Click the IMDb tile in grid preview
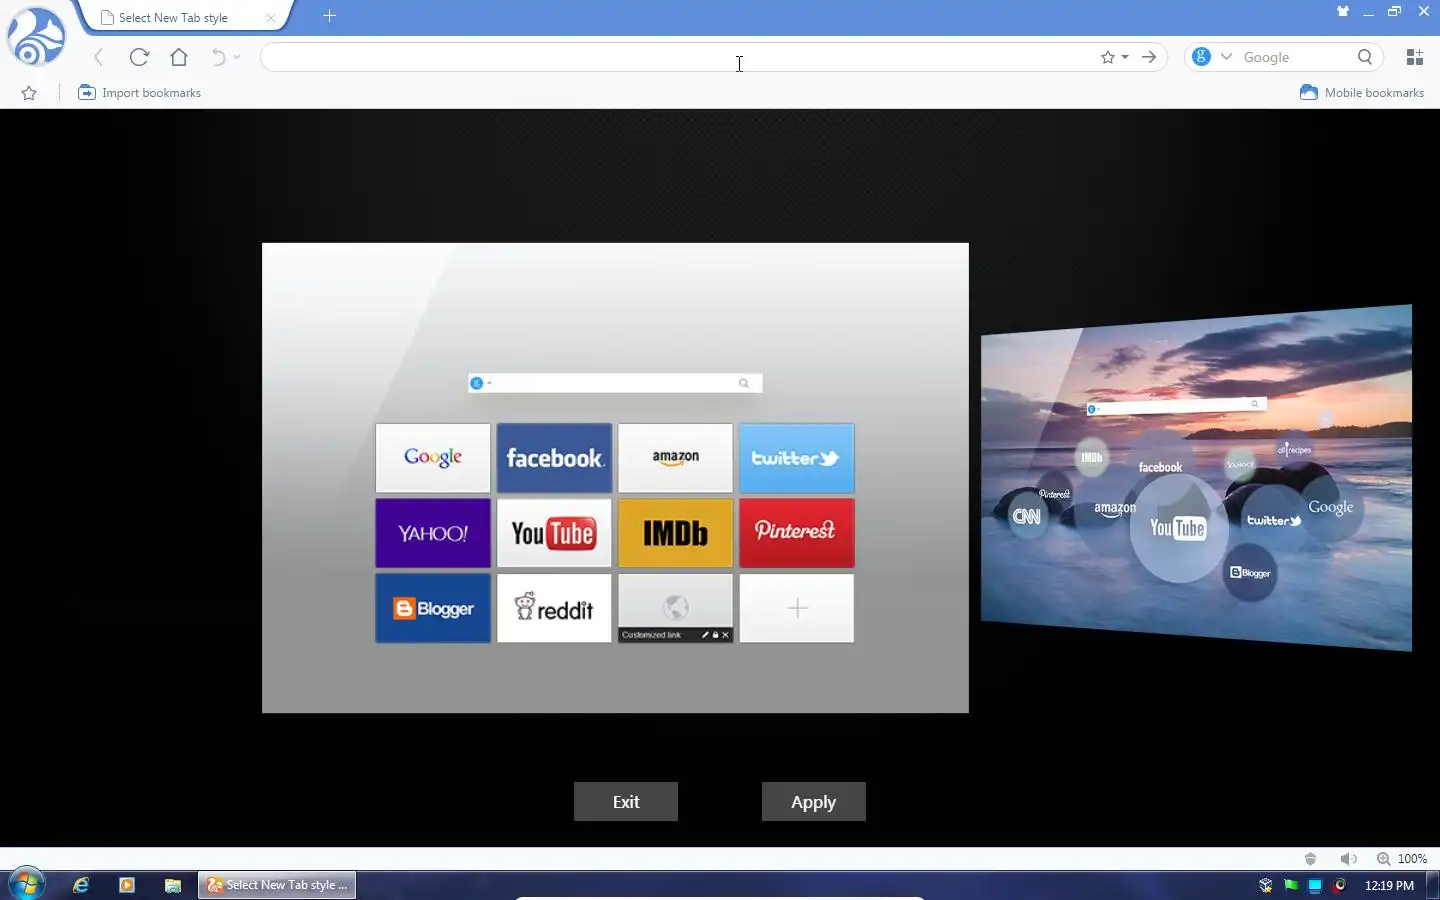Viewport: 1440px width, 900px height. [x=675, y=533]
